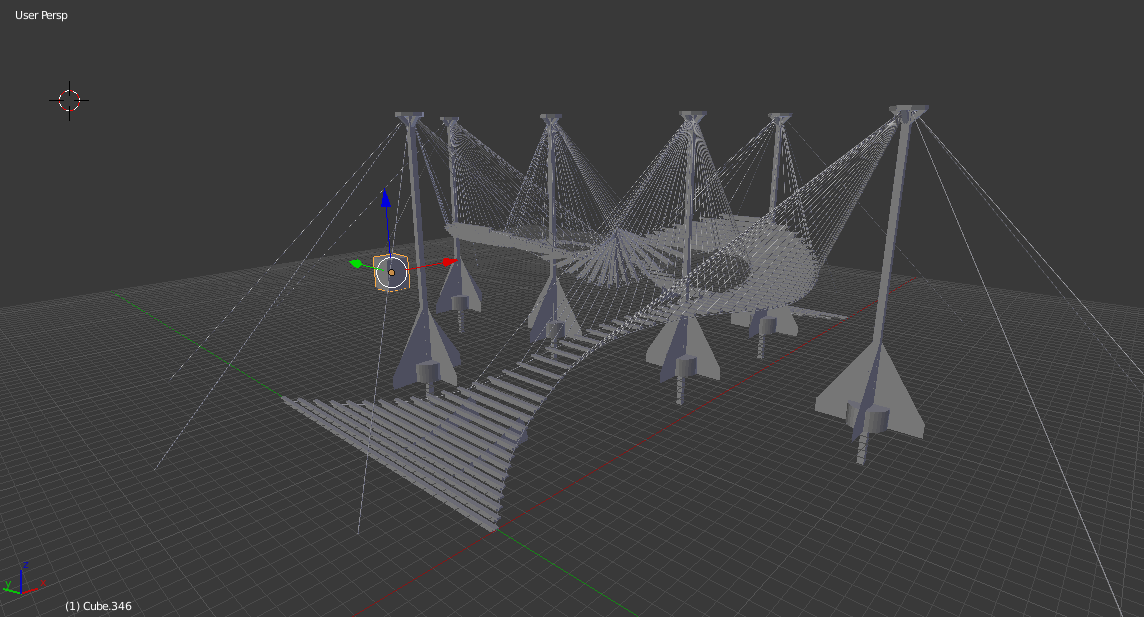Click the Cube.346 object name label
This screenshot has height=617, width=1144.
[98, 606]
